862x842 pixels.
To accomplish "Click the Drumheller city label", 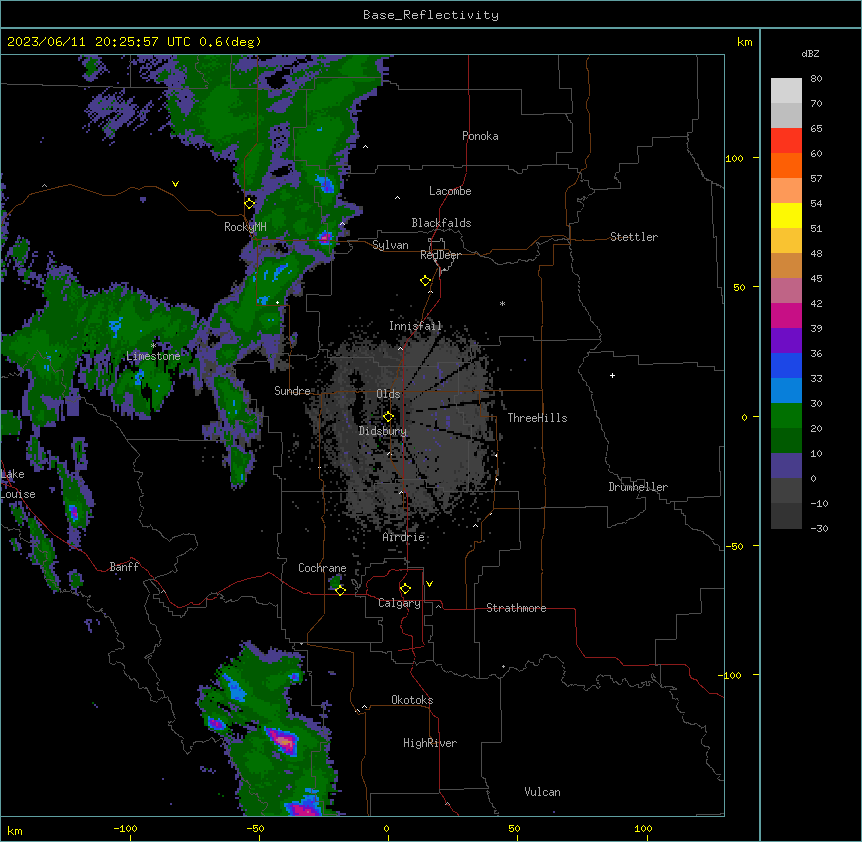I will click(x=638, y=487).
